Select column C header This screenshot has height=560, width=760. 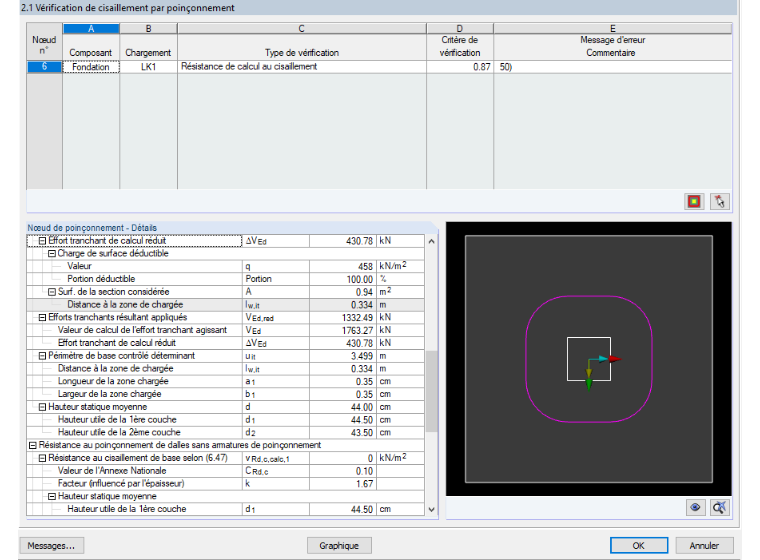(x=301, y=29)
